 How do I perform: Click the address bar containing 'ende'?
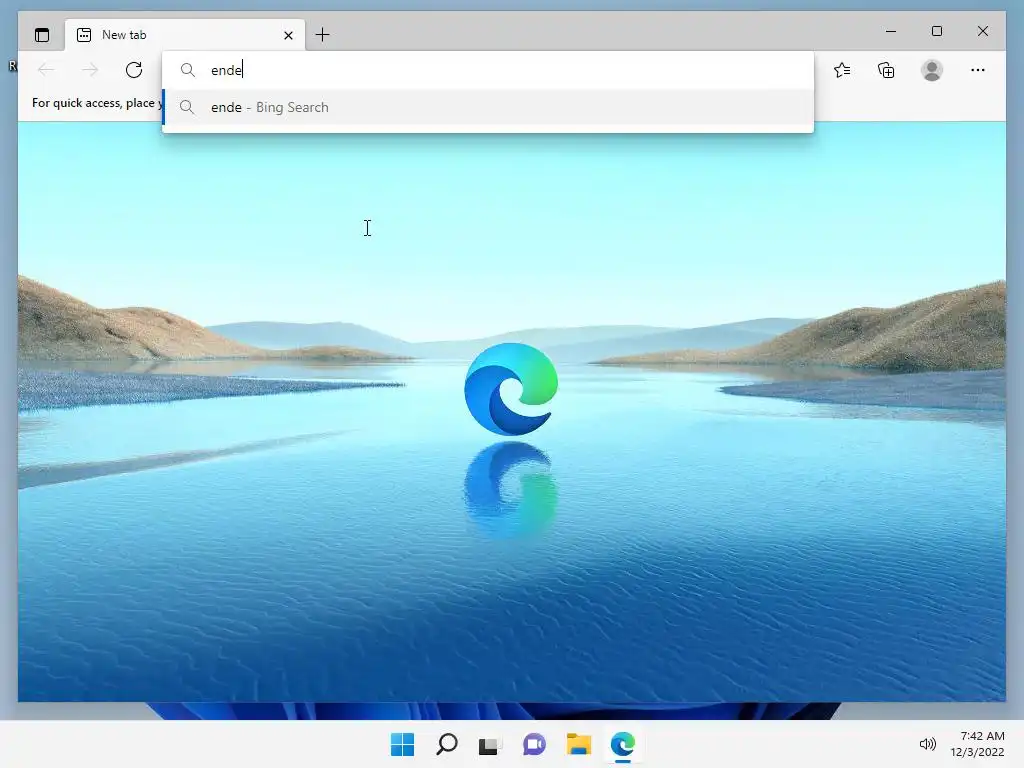coord(488,70)
